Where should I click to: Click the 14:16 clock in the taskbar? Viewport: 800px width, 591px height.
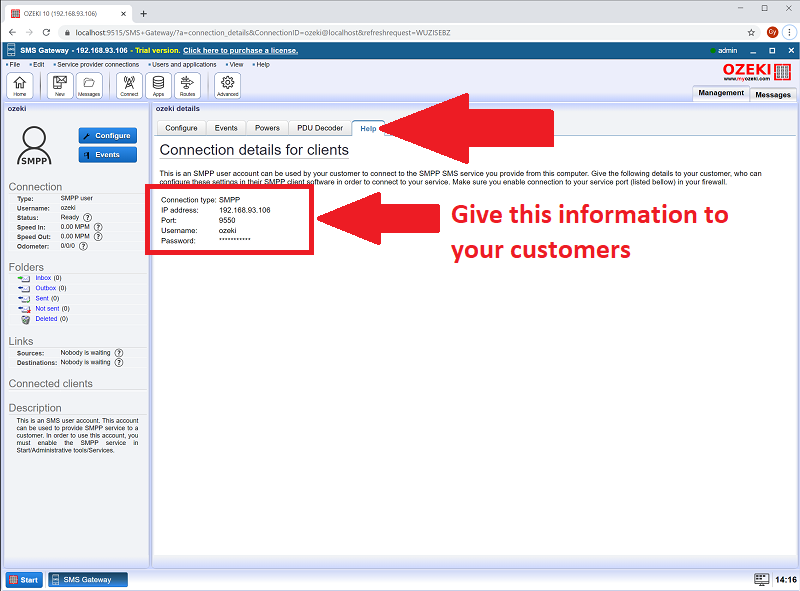point(786,580)
